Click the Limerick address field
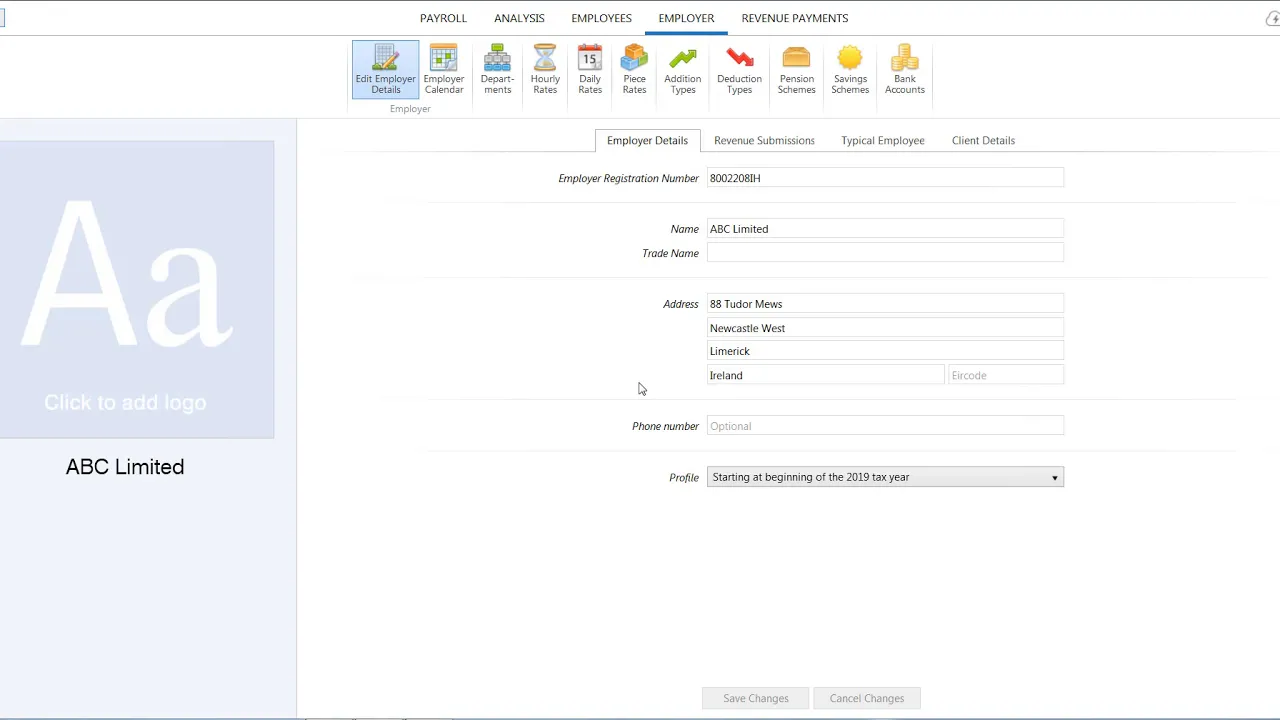1280x720 pixels. pos(885,351)
